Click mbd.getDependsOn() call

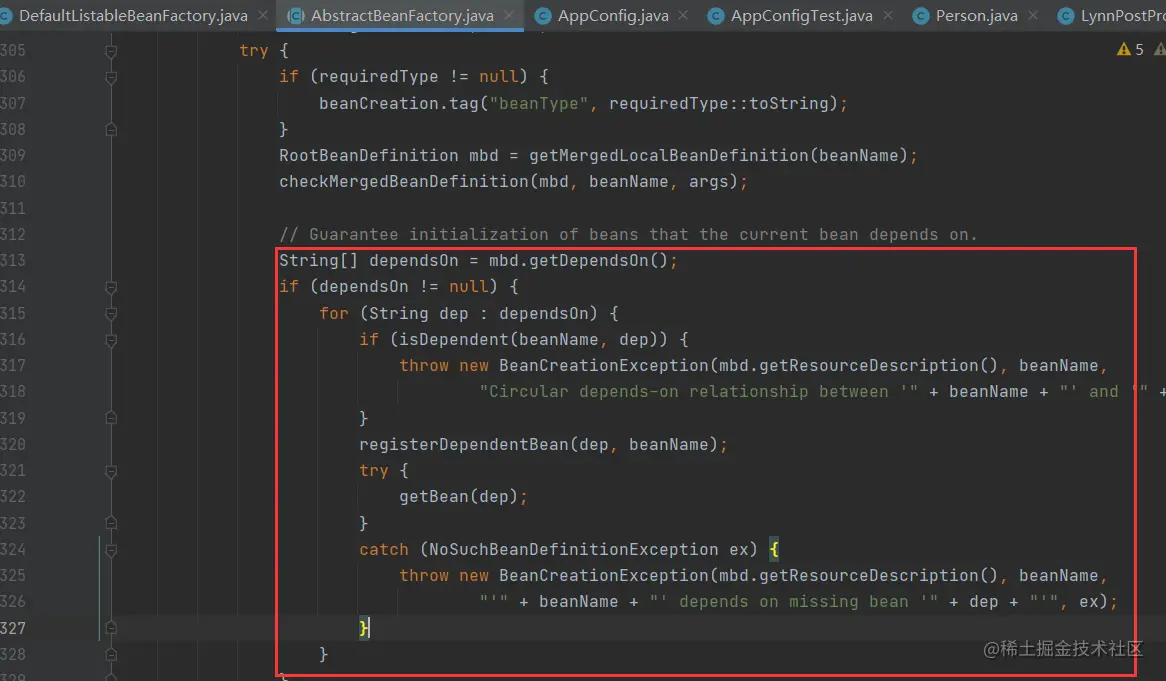coord(578,260)
